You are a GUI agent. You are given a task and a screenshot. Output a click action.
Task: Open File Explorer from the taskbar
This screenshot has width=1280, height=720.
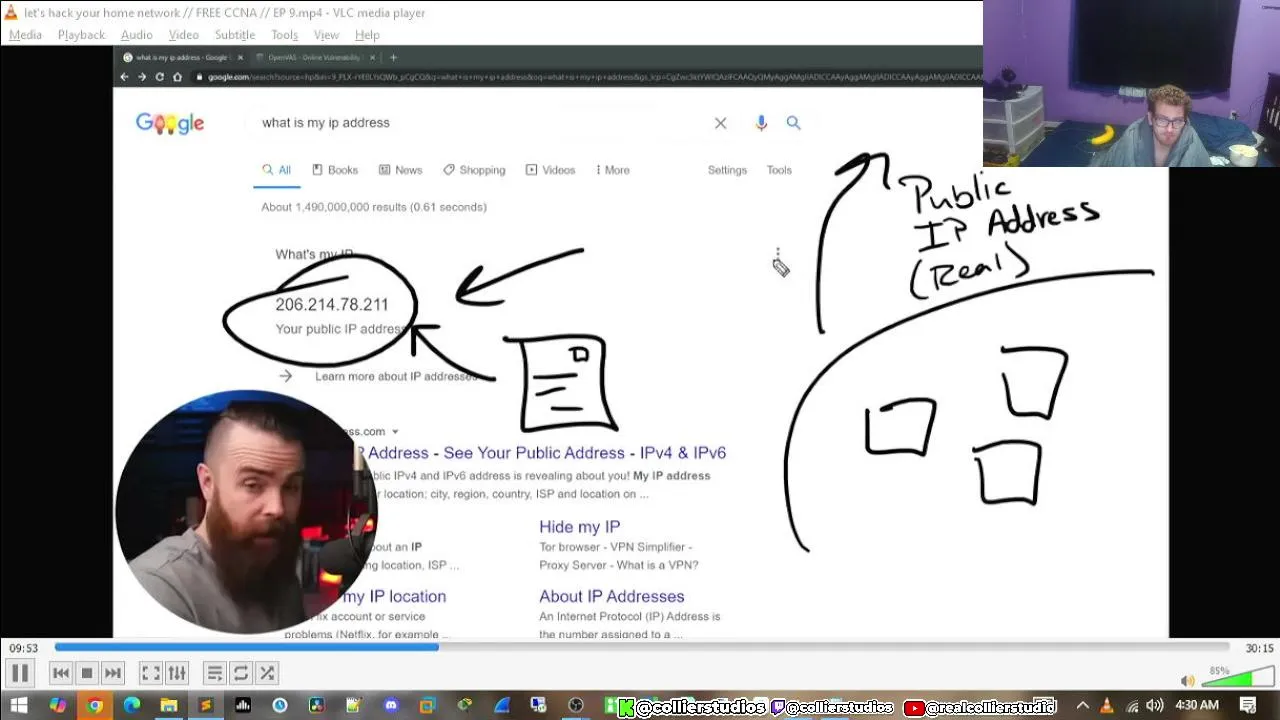(x=169, y=706)
